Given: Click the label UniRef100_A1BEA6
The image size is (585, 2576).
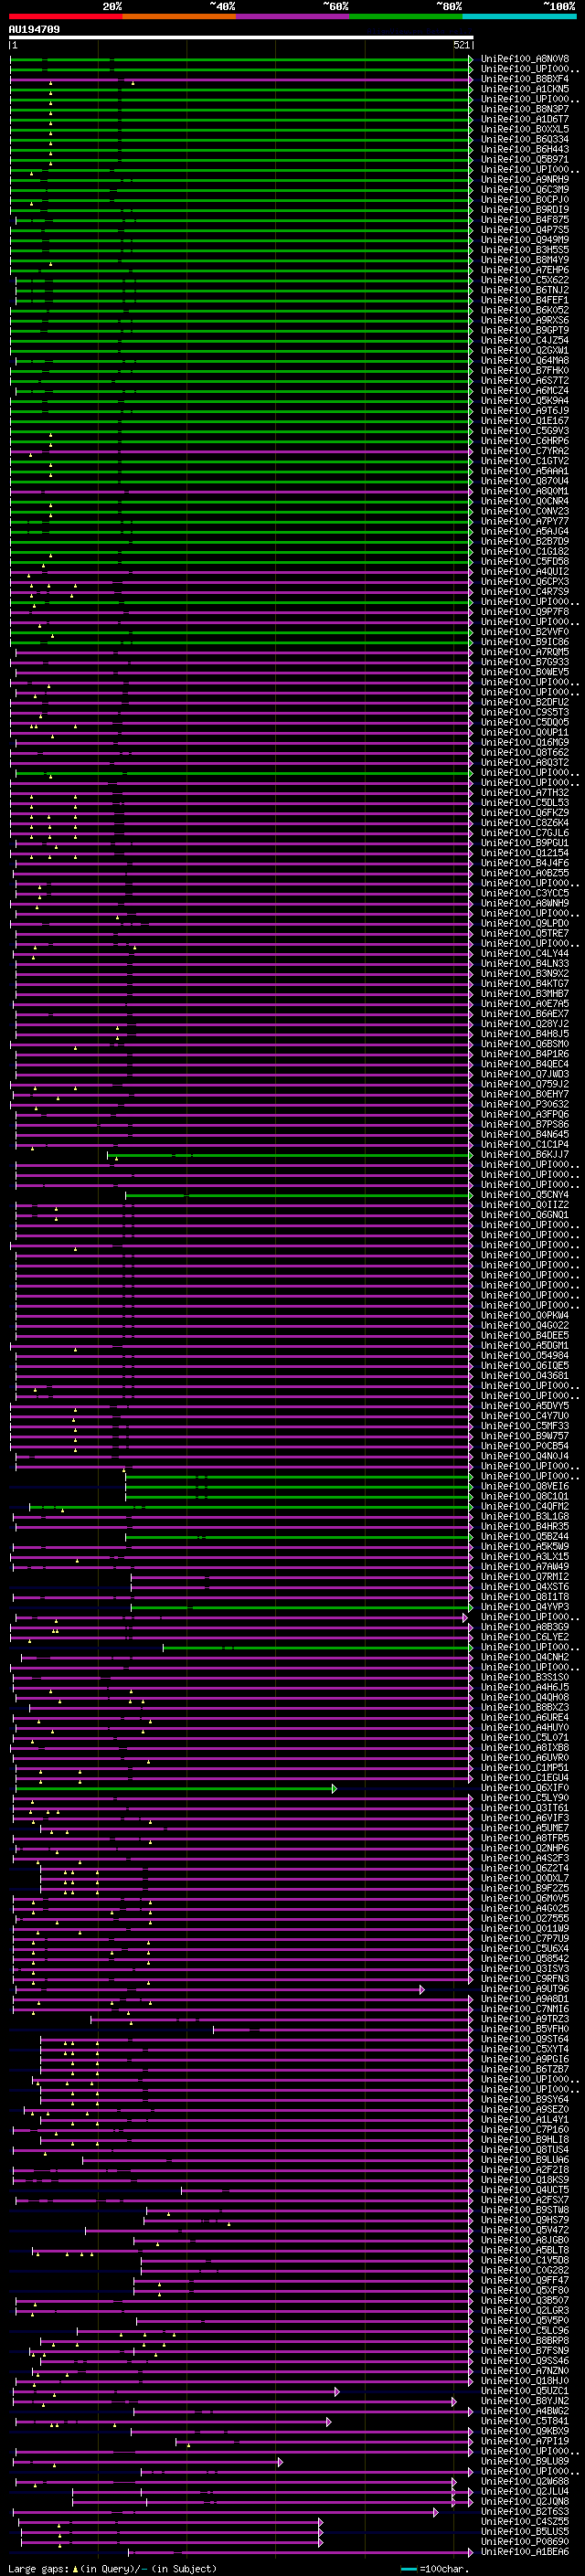Looking at the screenshot, I should click(525, 2552).
